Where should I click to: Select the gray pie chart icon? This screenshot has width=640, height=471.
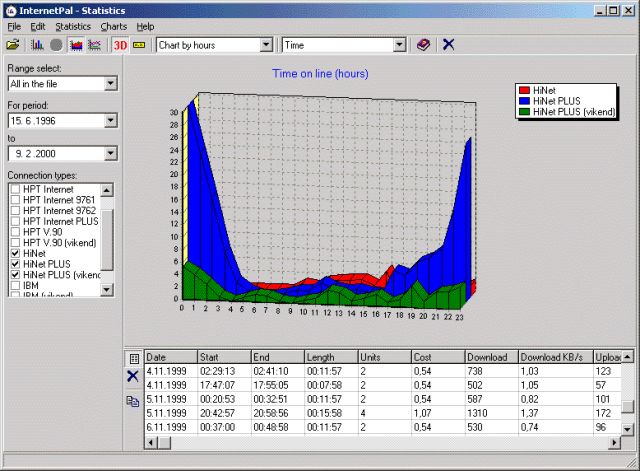coord(57,45)
